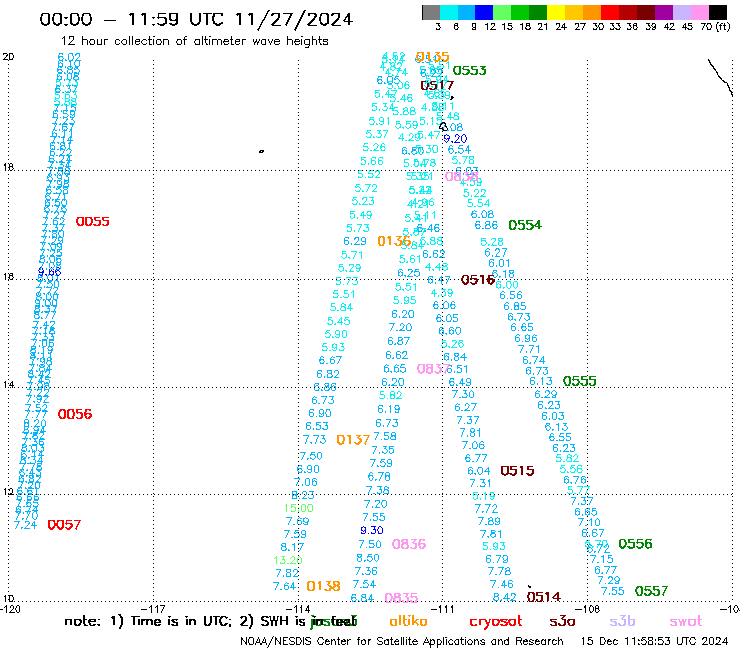Click the yellow swatch in the wave height legend
The width and height of the screenshot is (740, 650).
click(556, 12)
